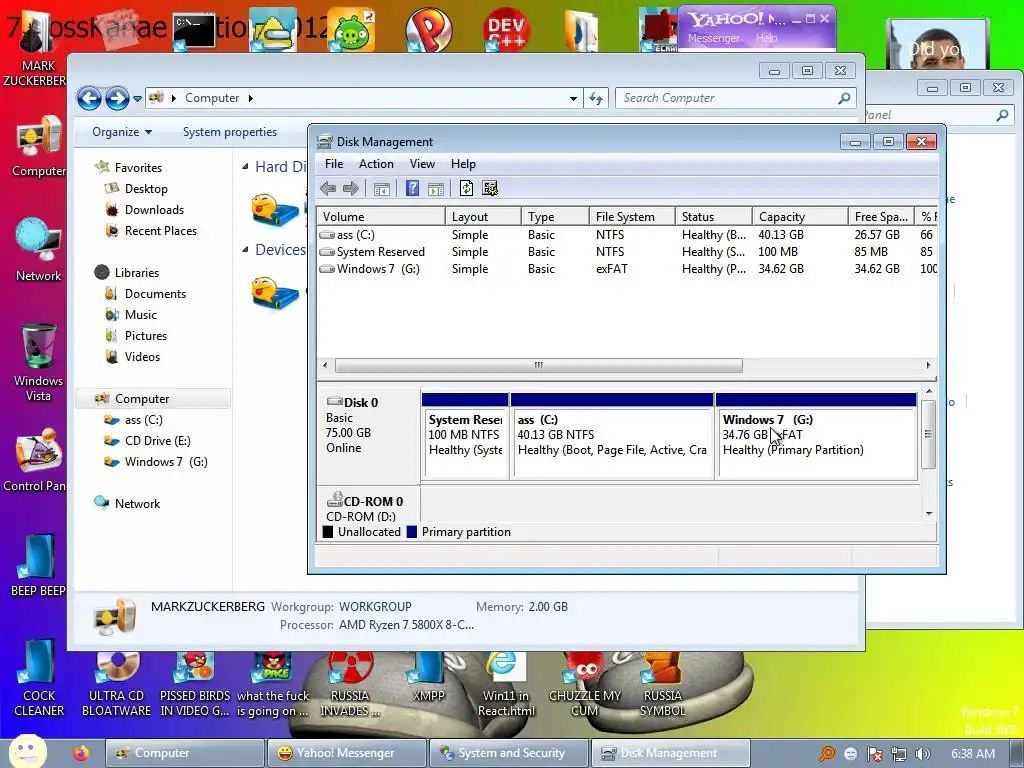Open Documents library in navigation pane
Screen dimensions: 1024x768
click(155, 294)
